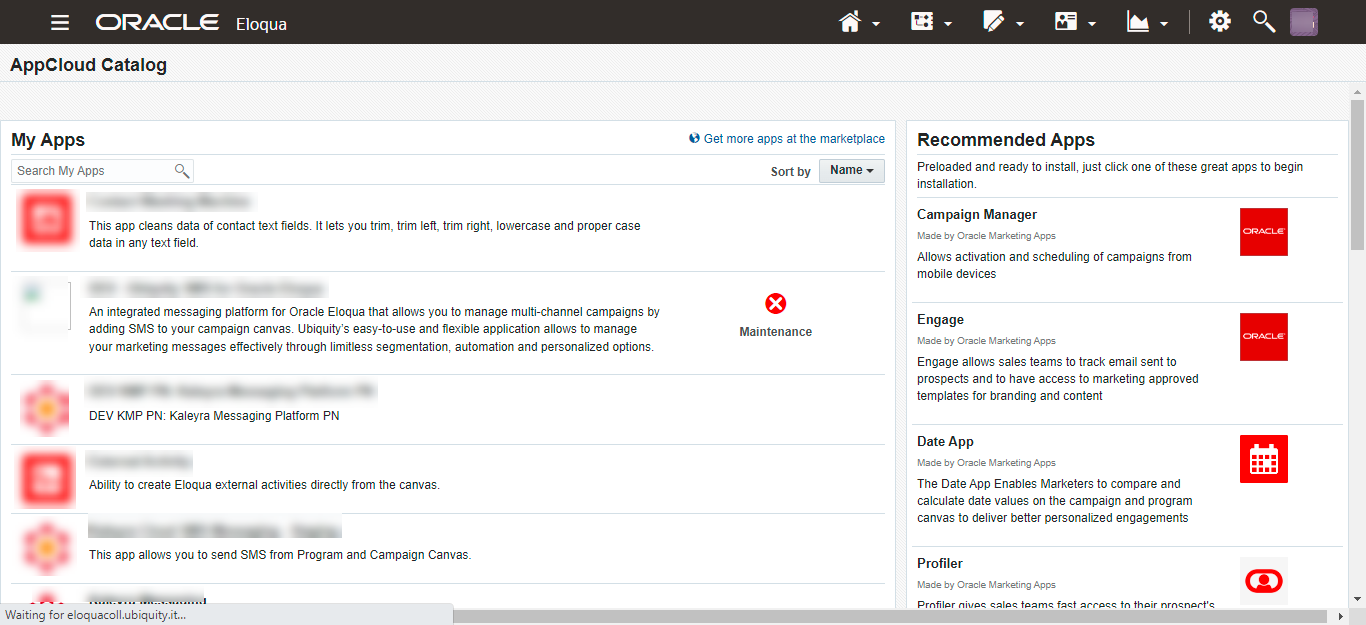
Task: Click the SMS messaging platform app broken thumbnail
Action: tap(45, 306)
